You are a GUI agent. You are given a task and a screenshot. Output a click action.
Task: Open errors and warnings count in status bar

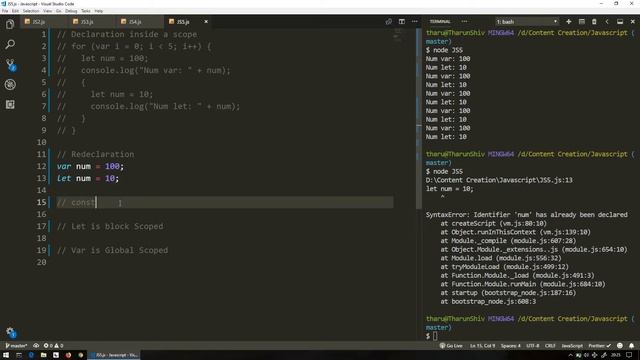click(53, 346)
